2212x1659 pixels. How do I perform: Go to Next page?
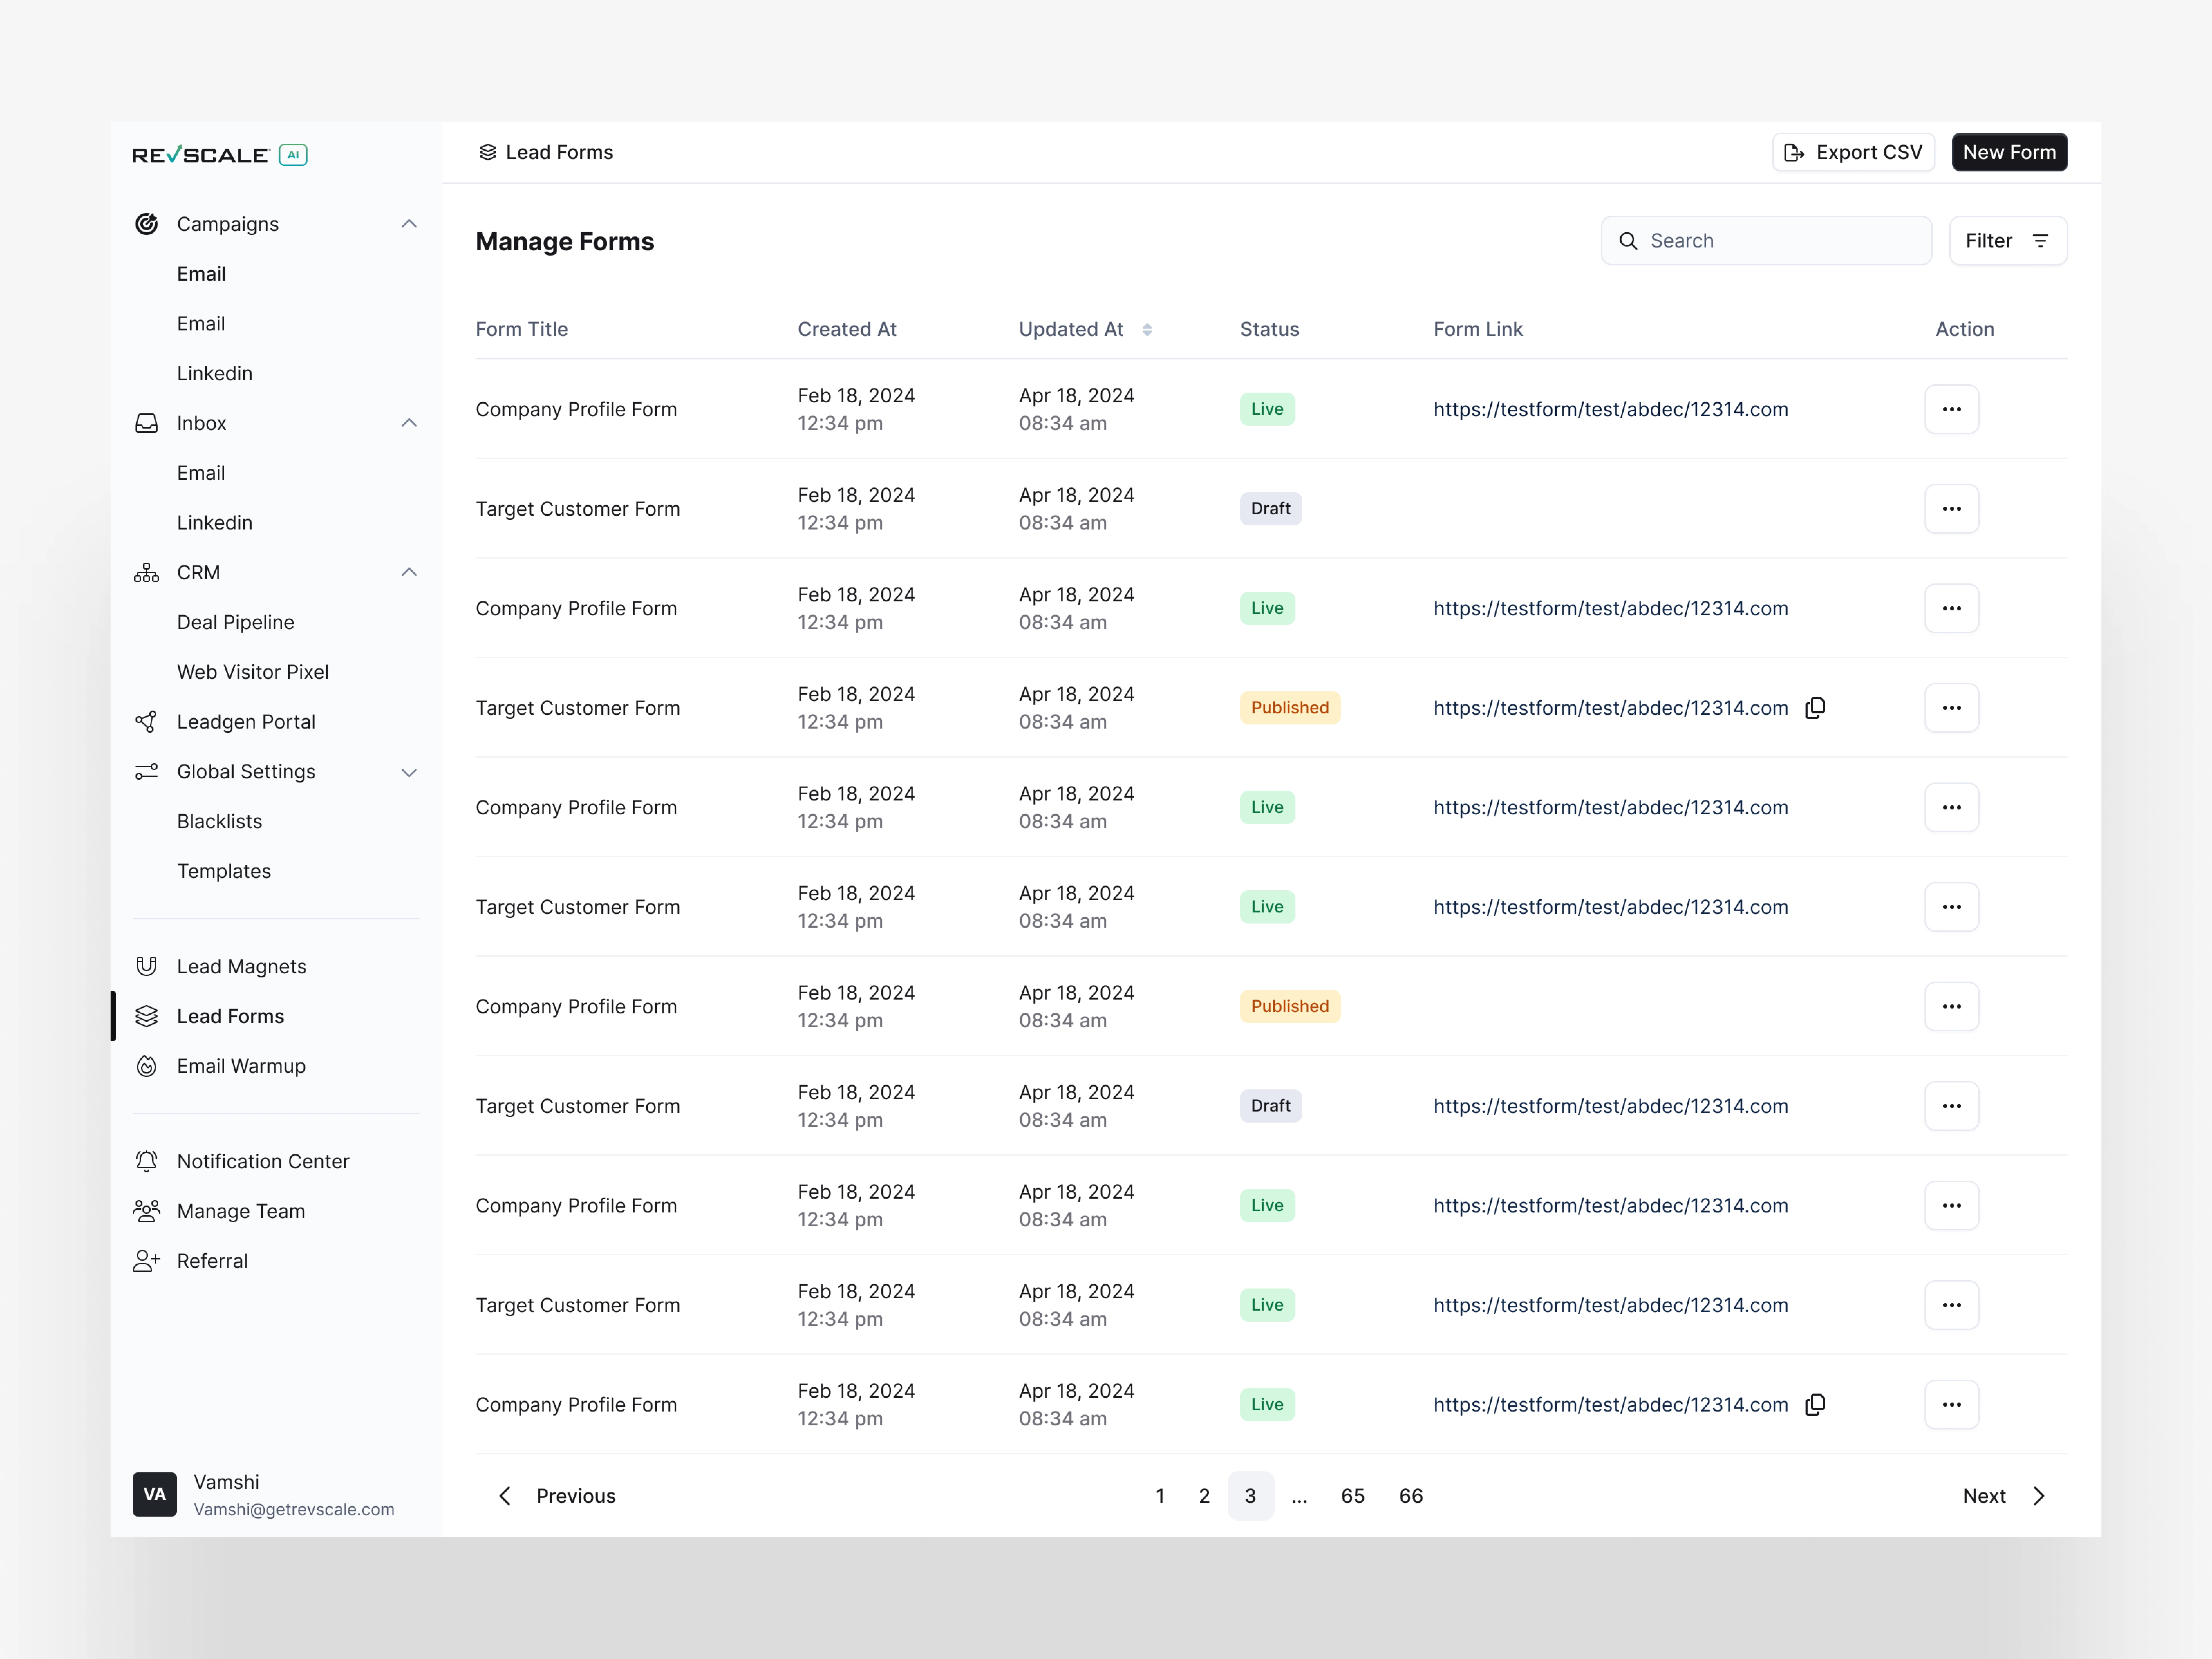pos(2004,1496)
